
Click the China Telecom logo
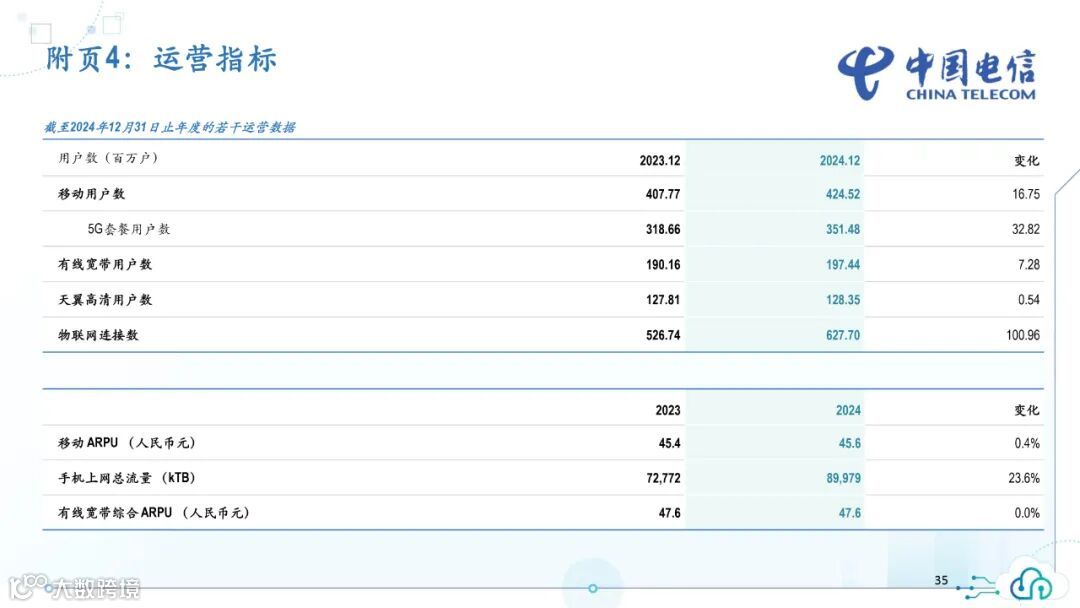click(x=937, y=74)
